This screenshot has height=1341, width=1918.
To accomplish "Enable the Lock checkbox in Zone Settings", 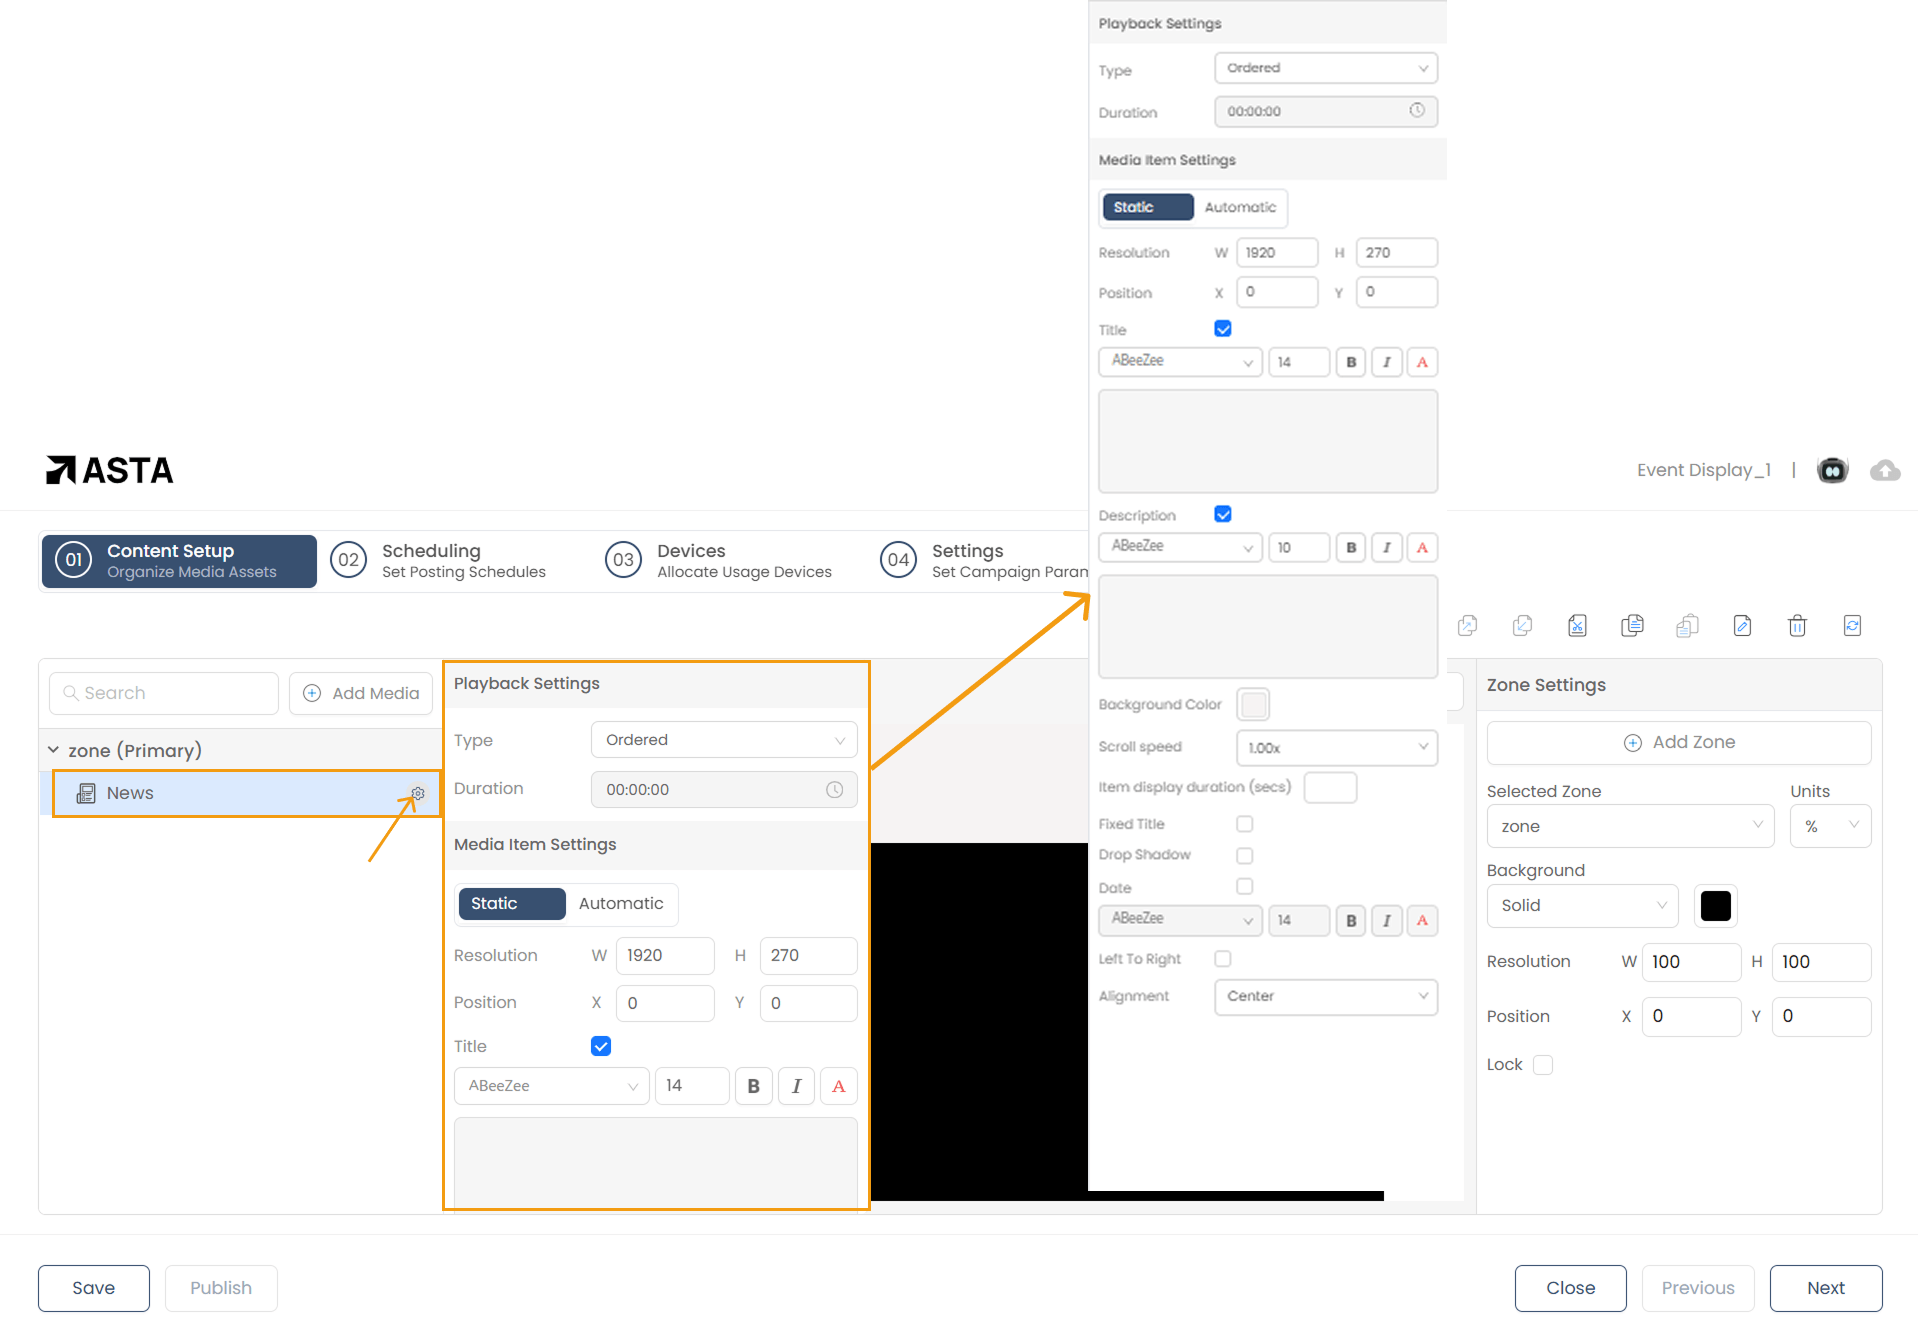I will click(1543, 1065).
